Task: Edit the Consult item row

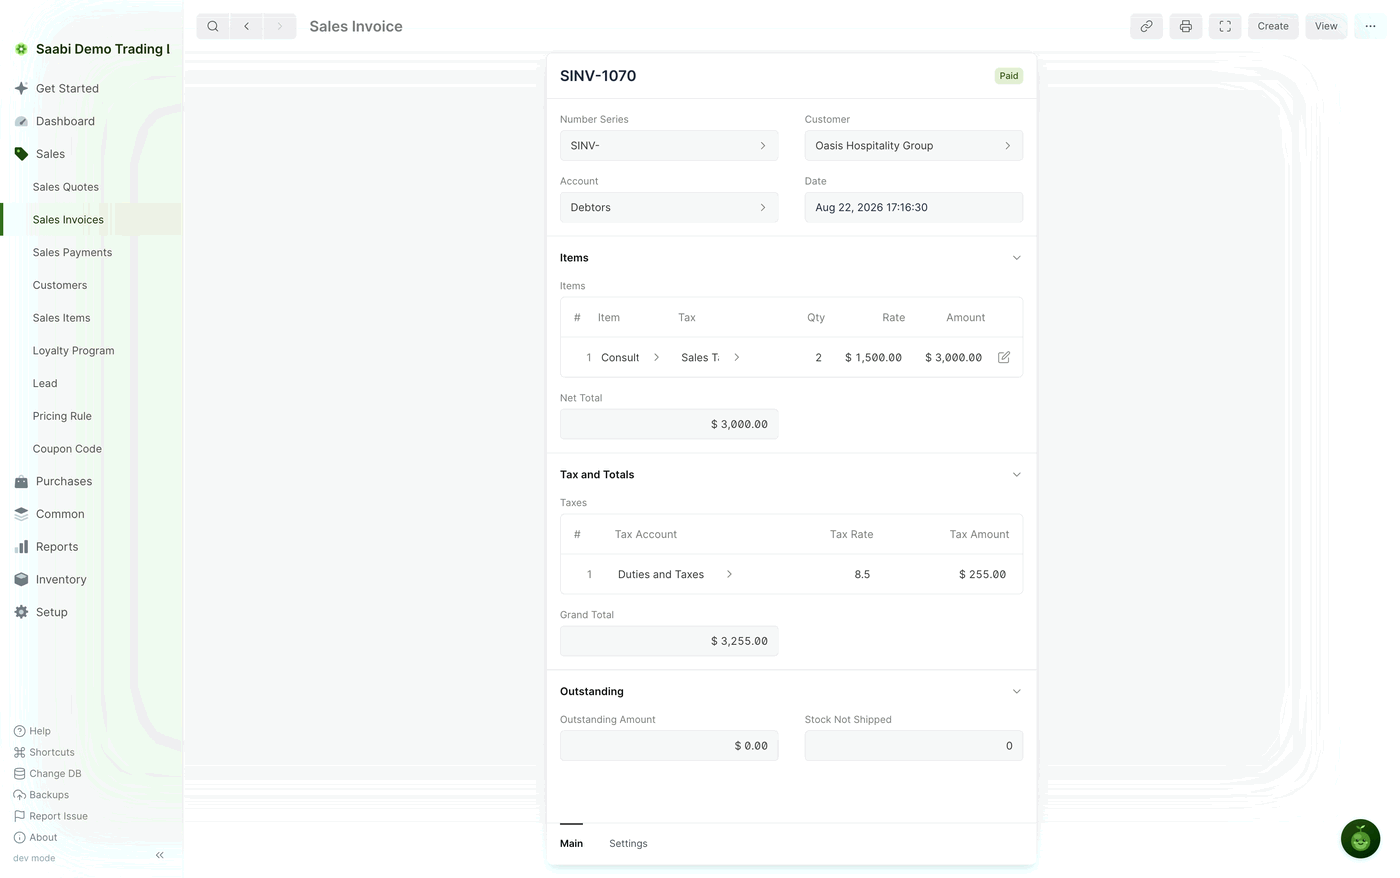Action: click(1004, 357)
